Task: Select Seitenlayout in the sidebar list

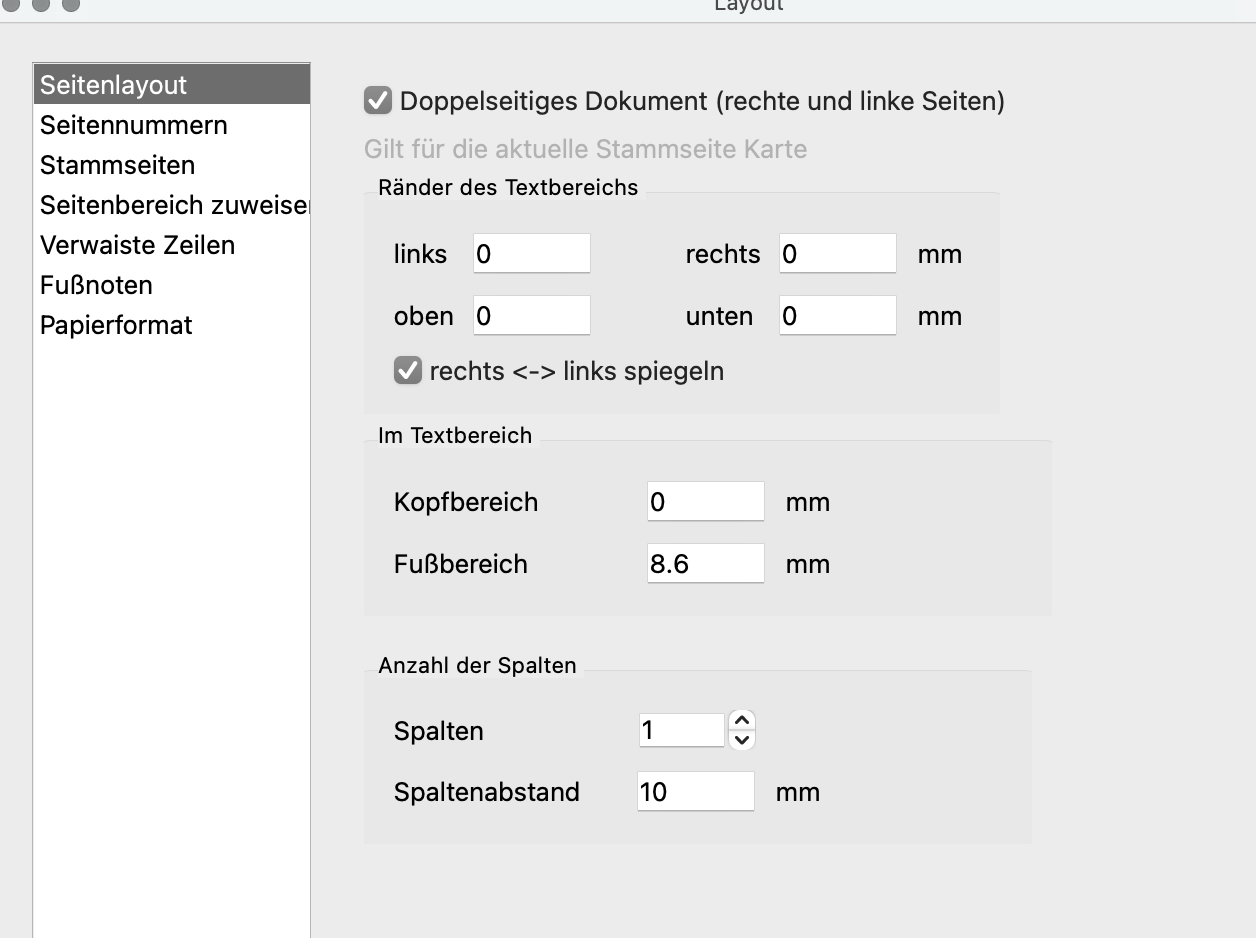Action: (x=114, y=85)
